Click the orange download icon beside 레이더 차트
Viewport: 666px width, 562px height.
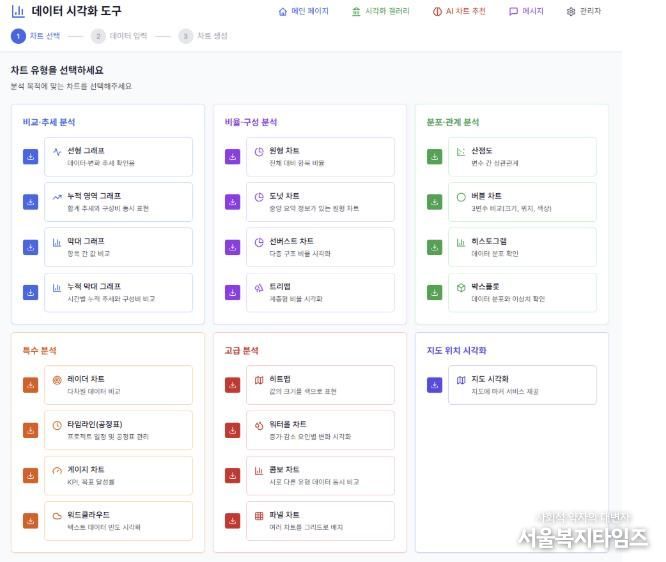point(30,385)
